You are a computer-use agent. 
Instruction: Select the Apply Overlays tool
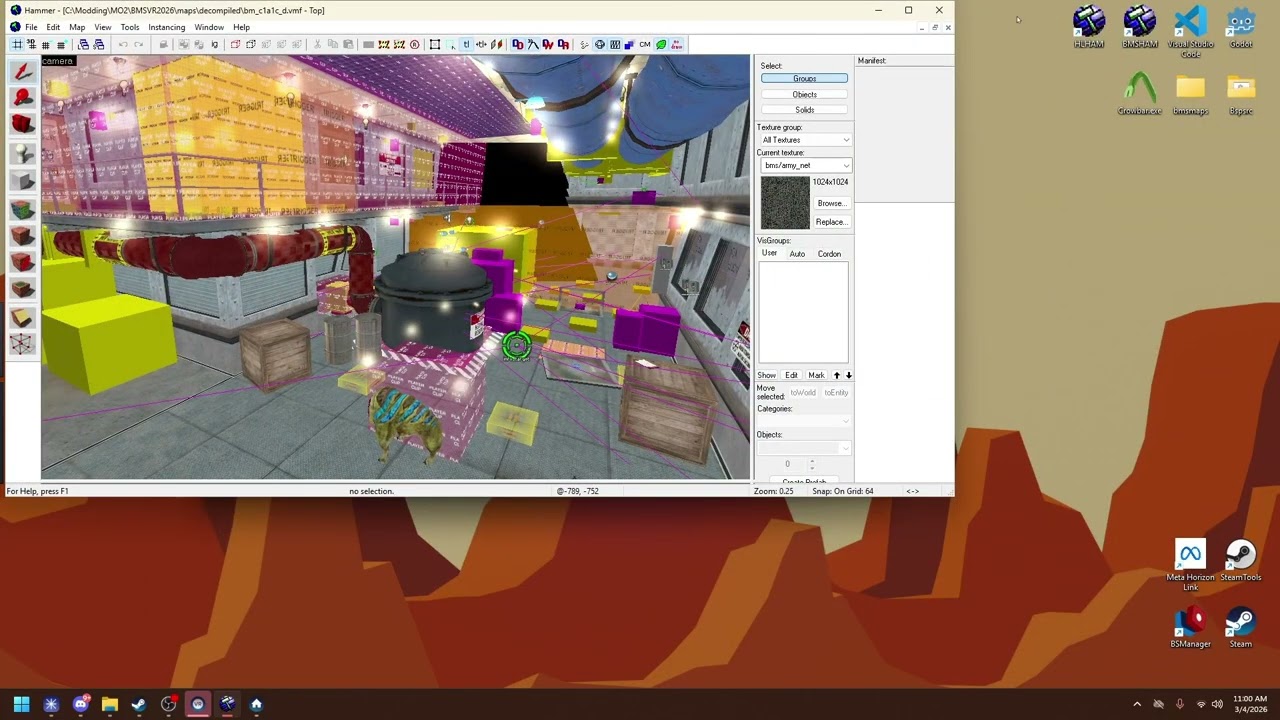coord(22,290)
